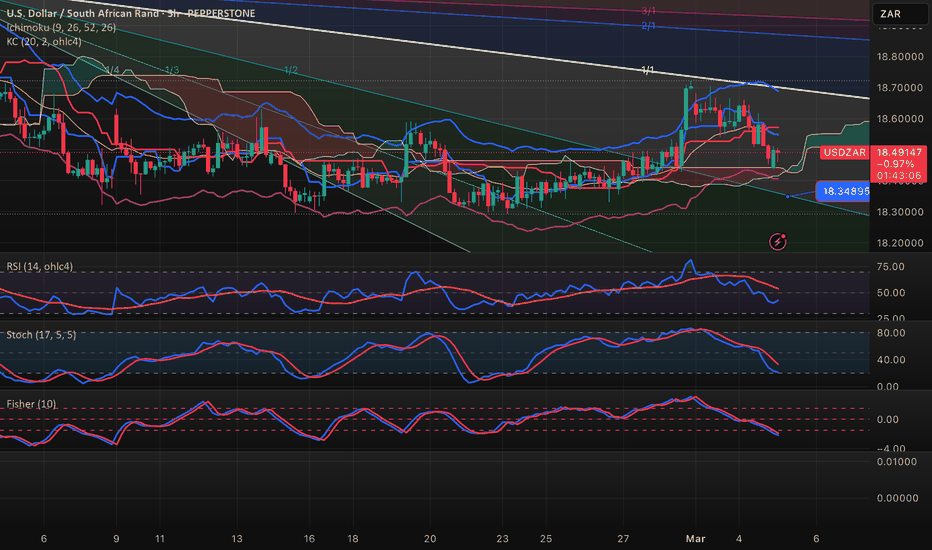Click the Gann fan 1/3 label
Image resolution: width=932 pixels, height=550 pixels.
coord(172,70)
